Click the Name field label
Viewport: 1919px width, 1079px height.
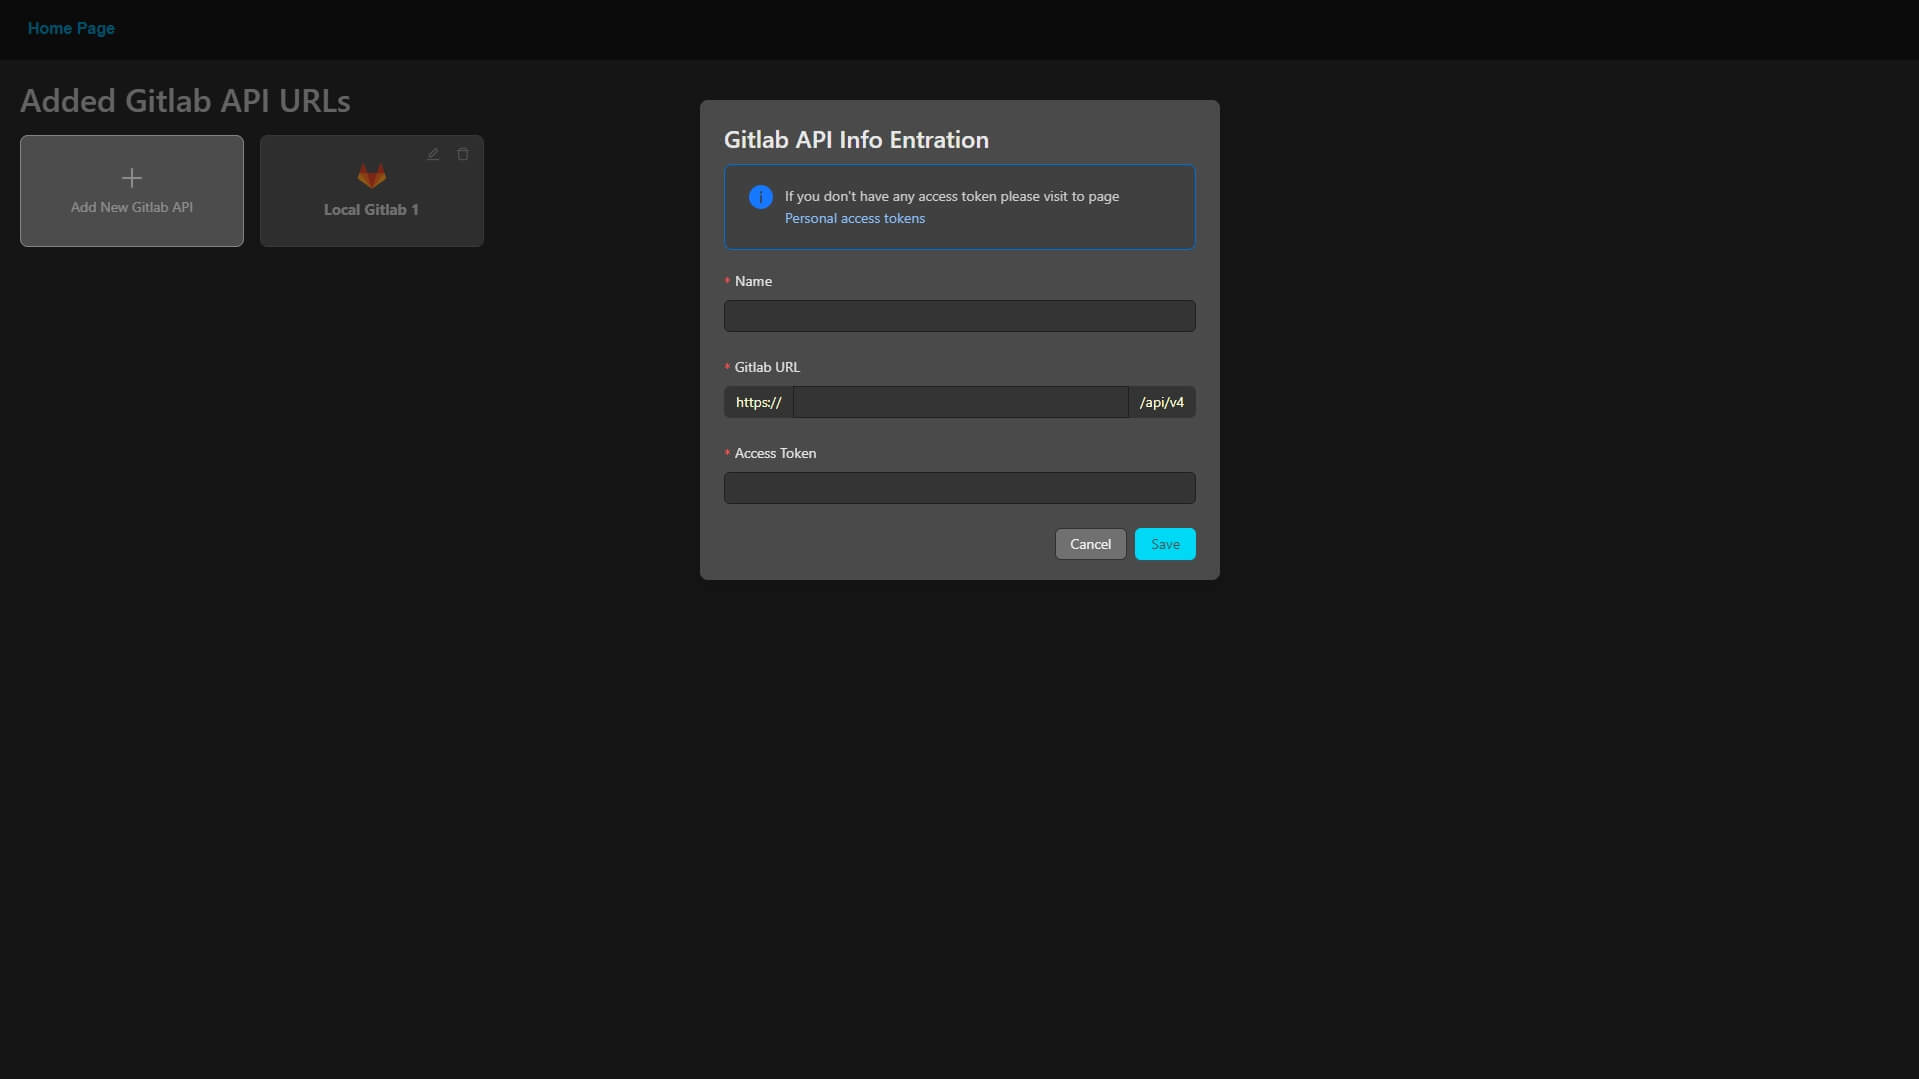coord(753,281)
